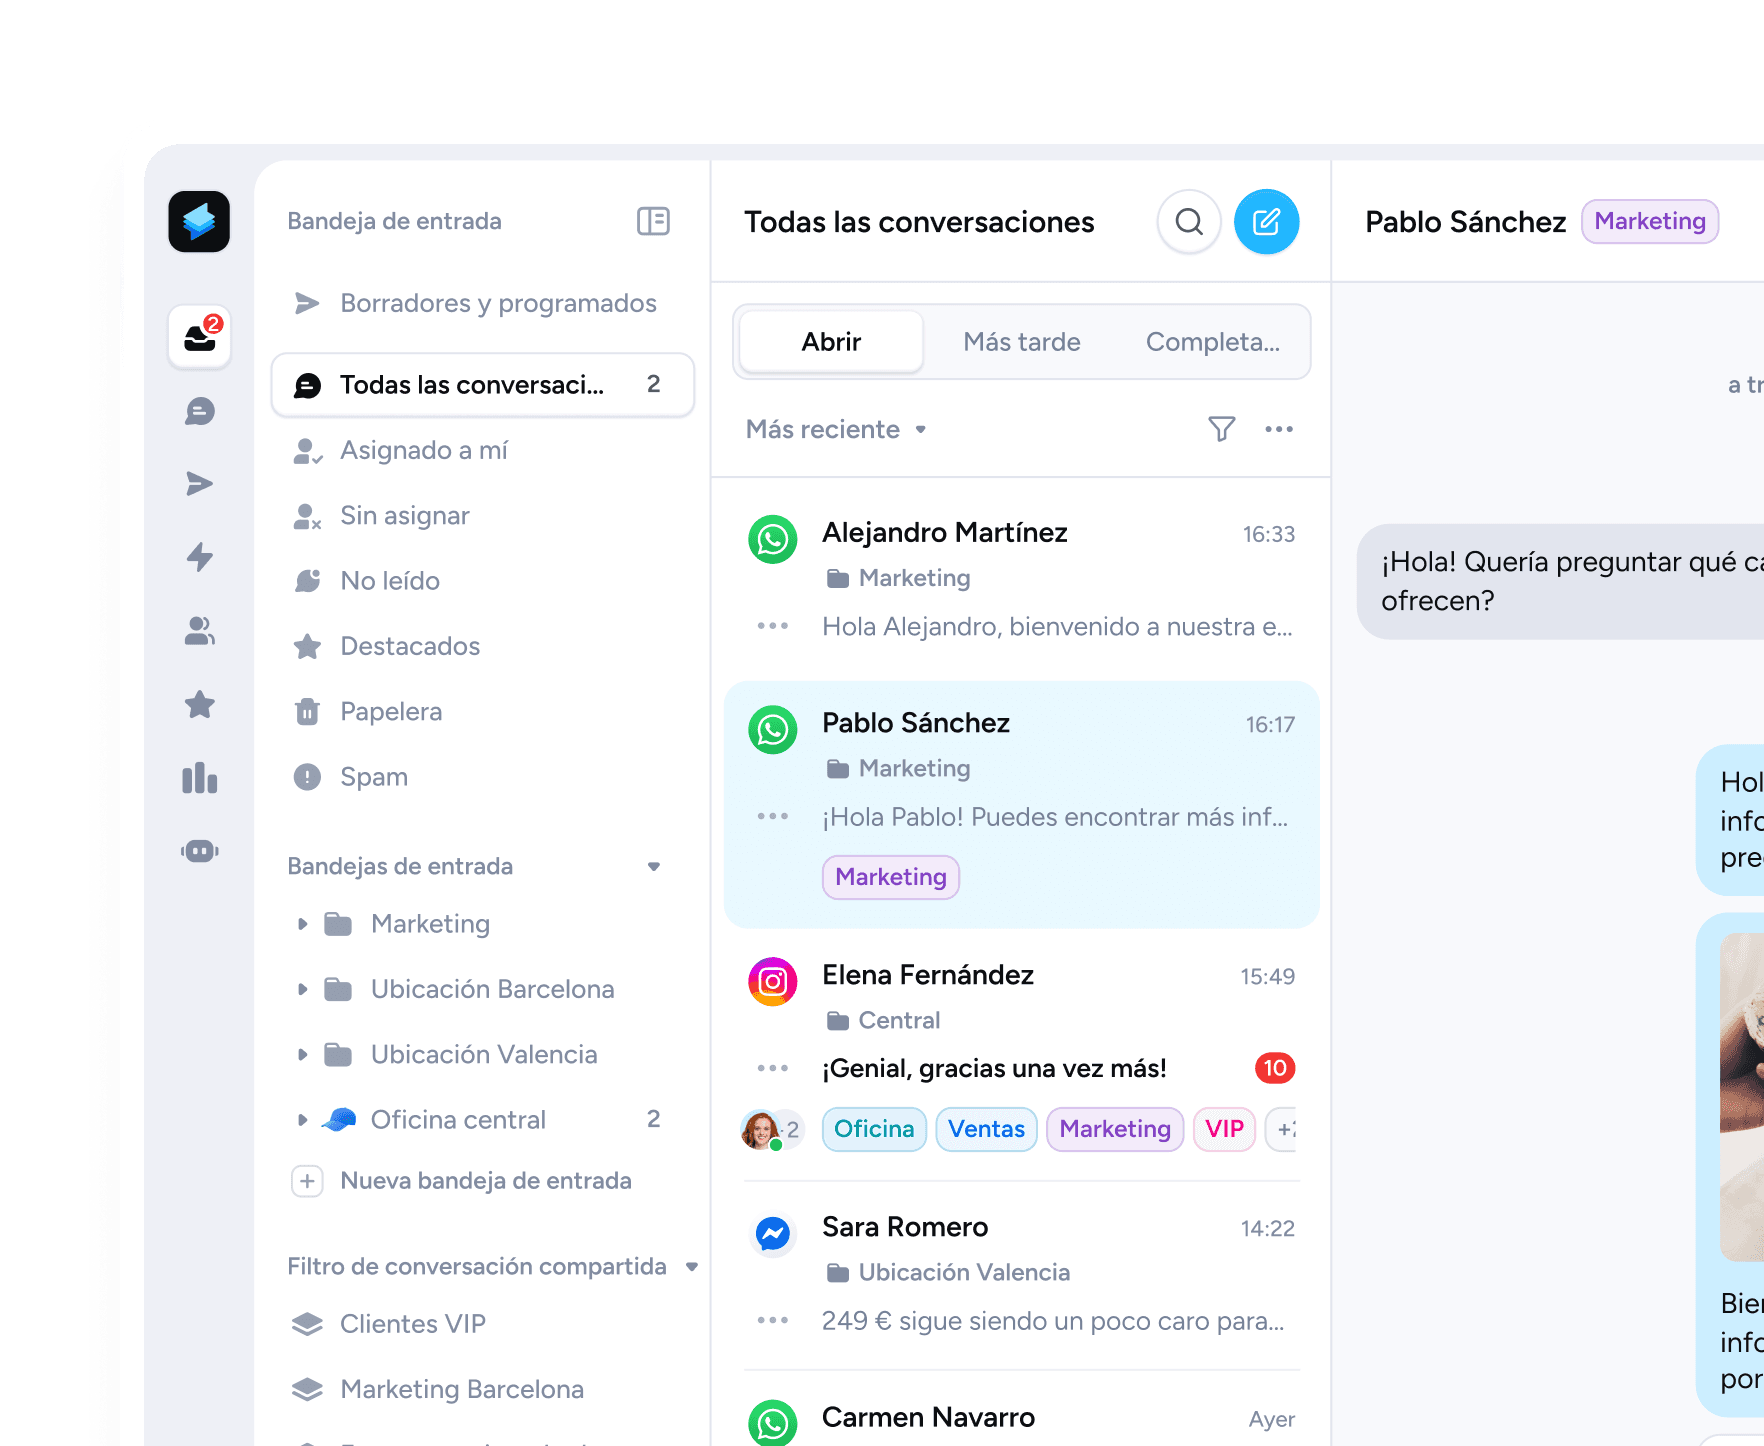Expand the Ubicación Barcelona folder
This screenshot has height=1446, width=1764.
point(302,990)
